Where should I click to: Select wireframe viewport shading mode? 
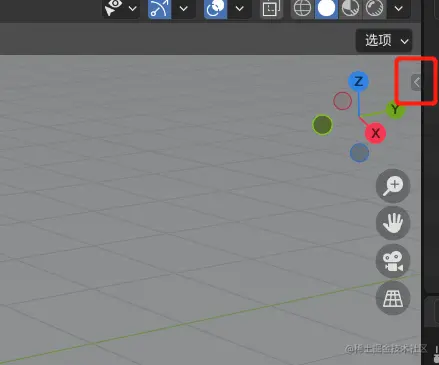(x=302, y=8)
